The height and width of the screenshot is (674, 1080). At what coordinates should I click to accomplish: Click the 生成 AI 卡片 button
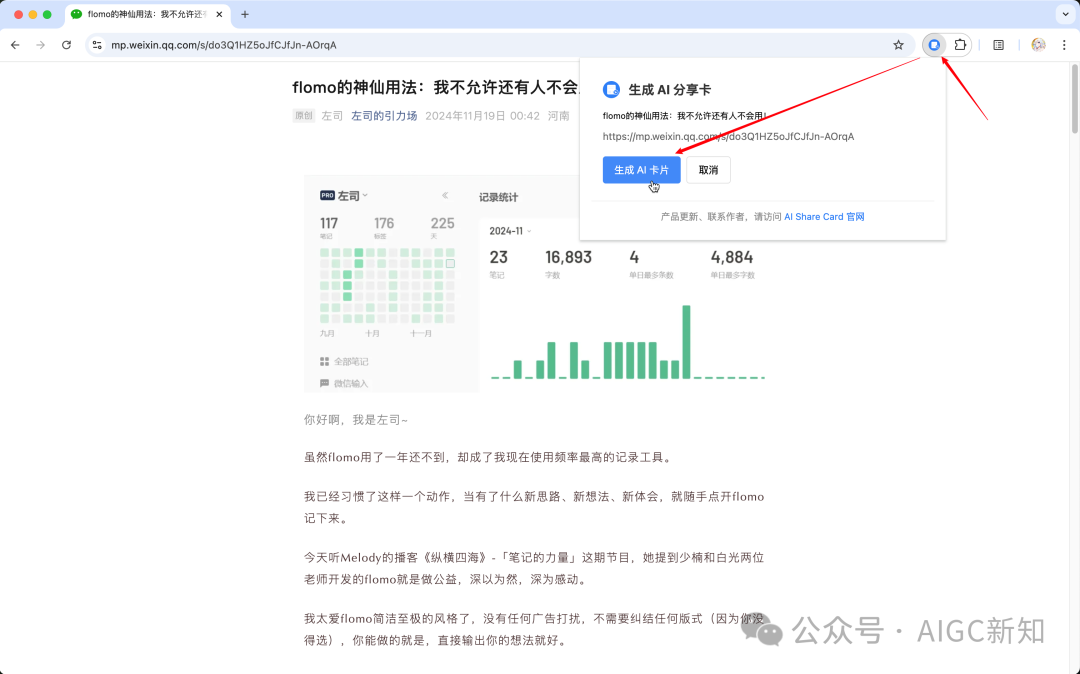tap(641, 170)
